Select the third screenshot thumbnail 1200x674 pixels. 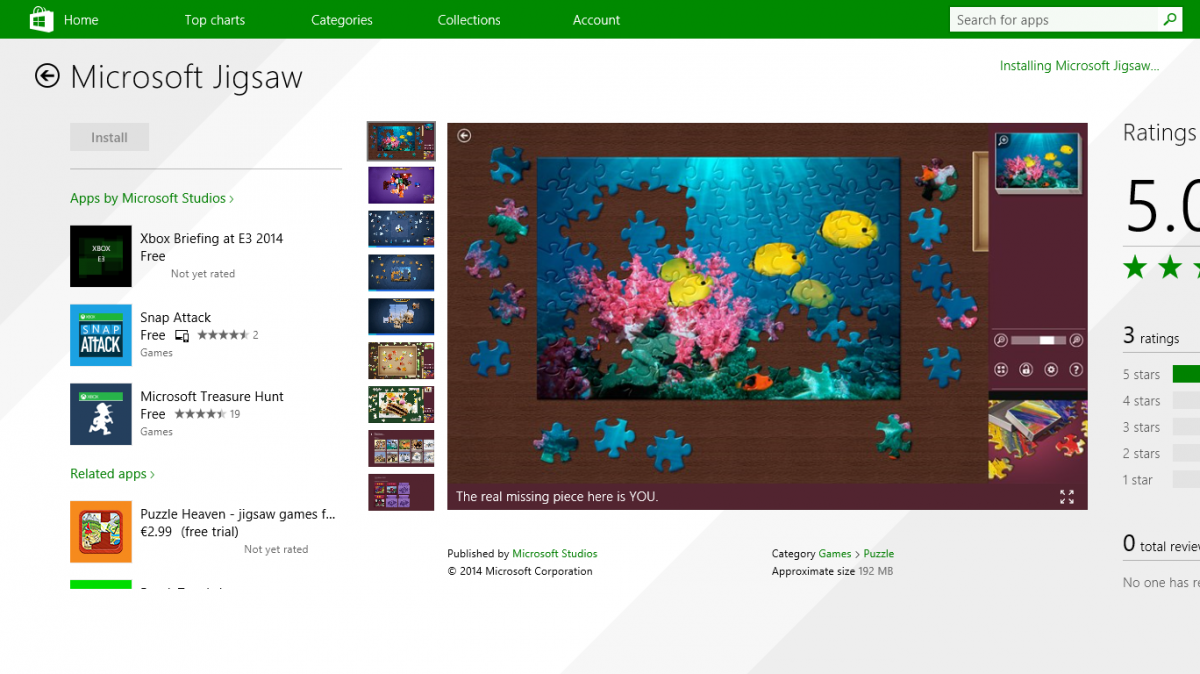(x=401, y=229)
